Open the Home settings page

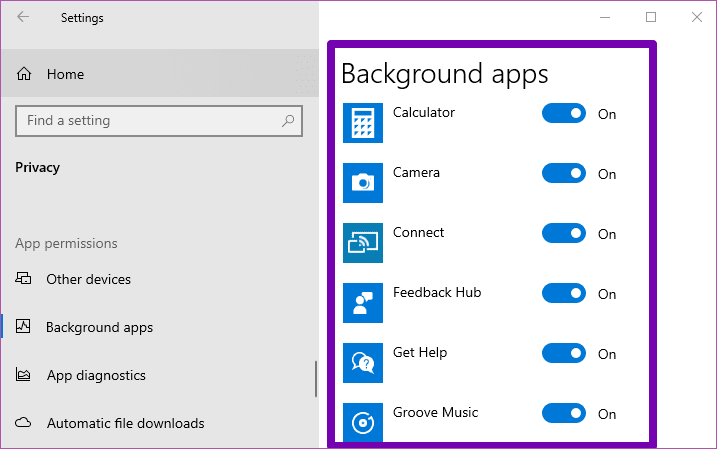point(160,74)
